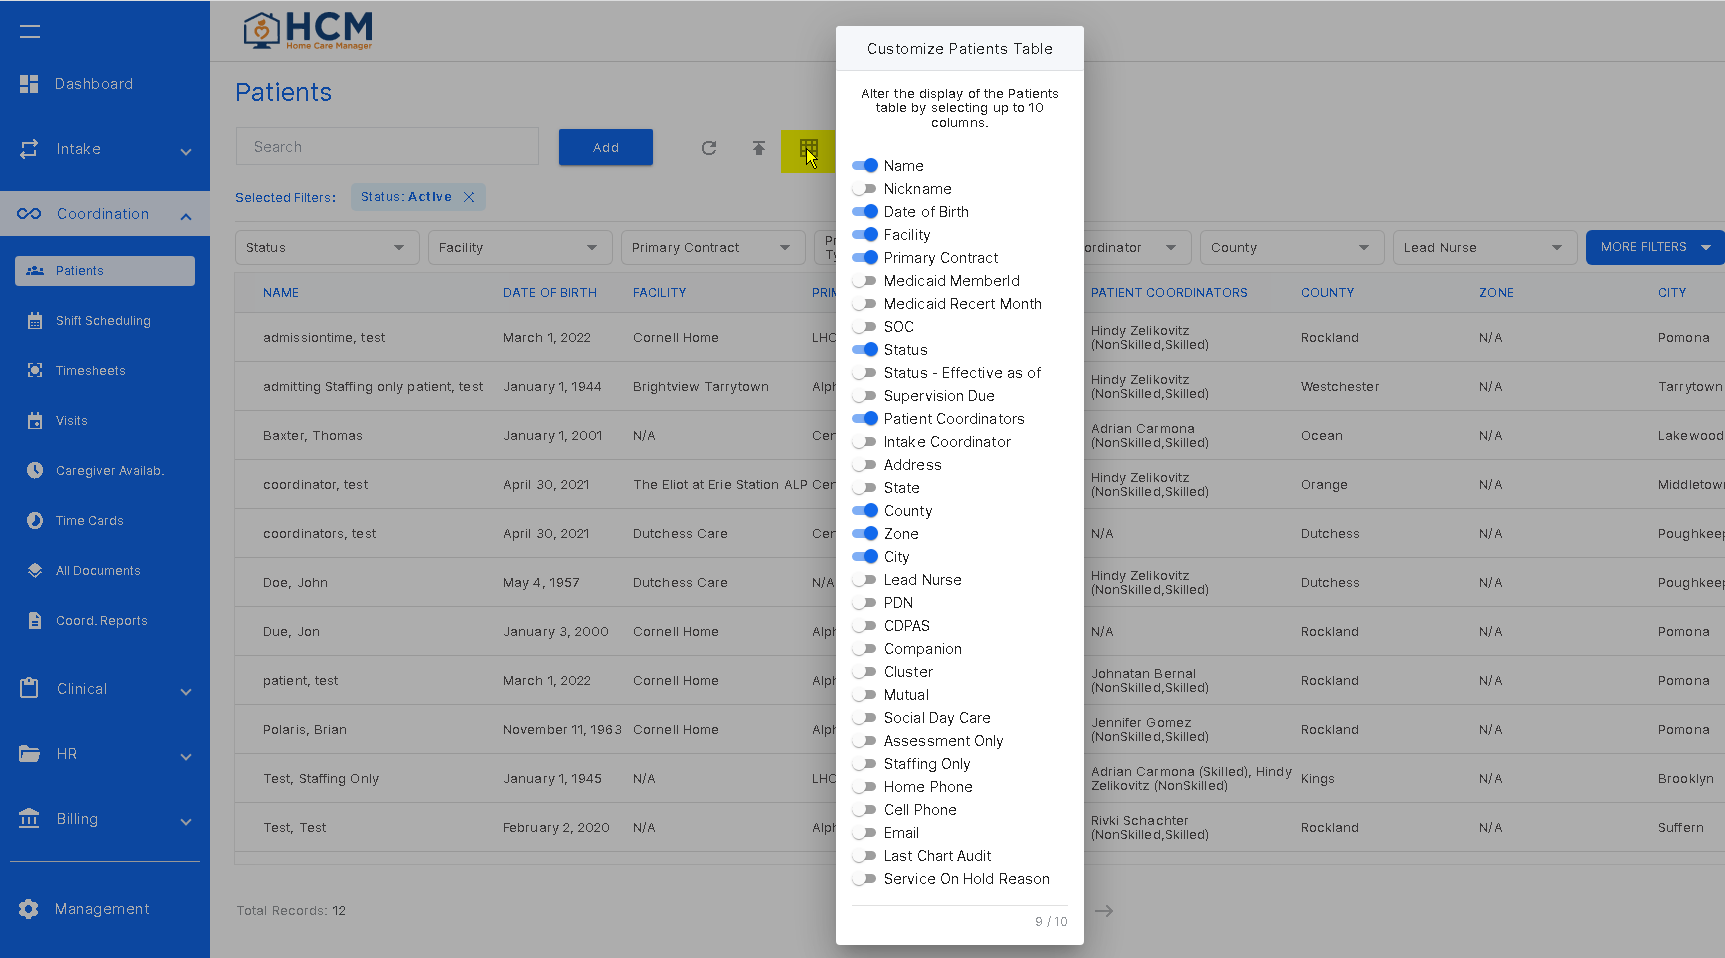Click the HR folder icon

coord(29,754)
